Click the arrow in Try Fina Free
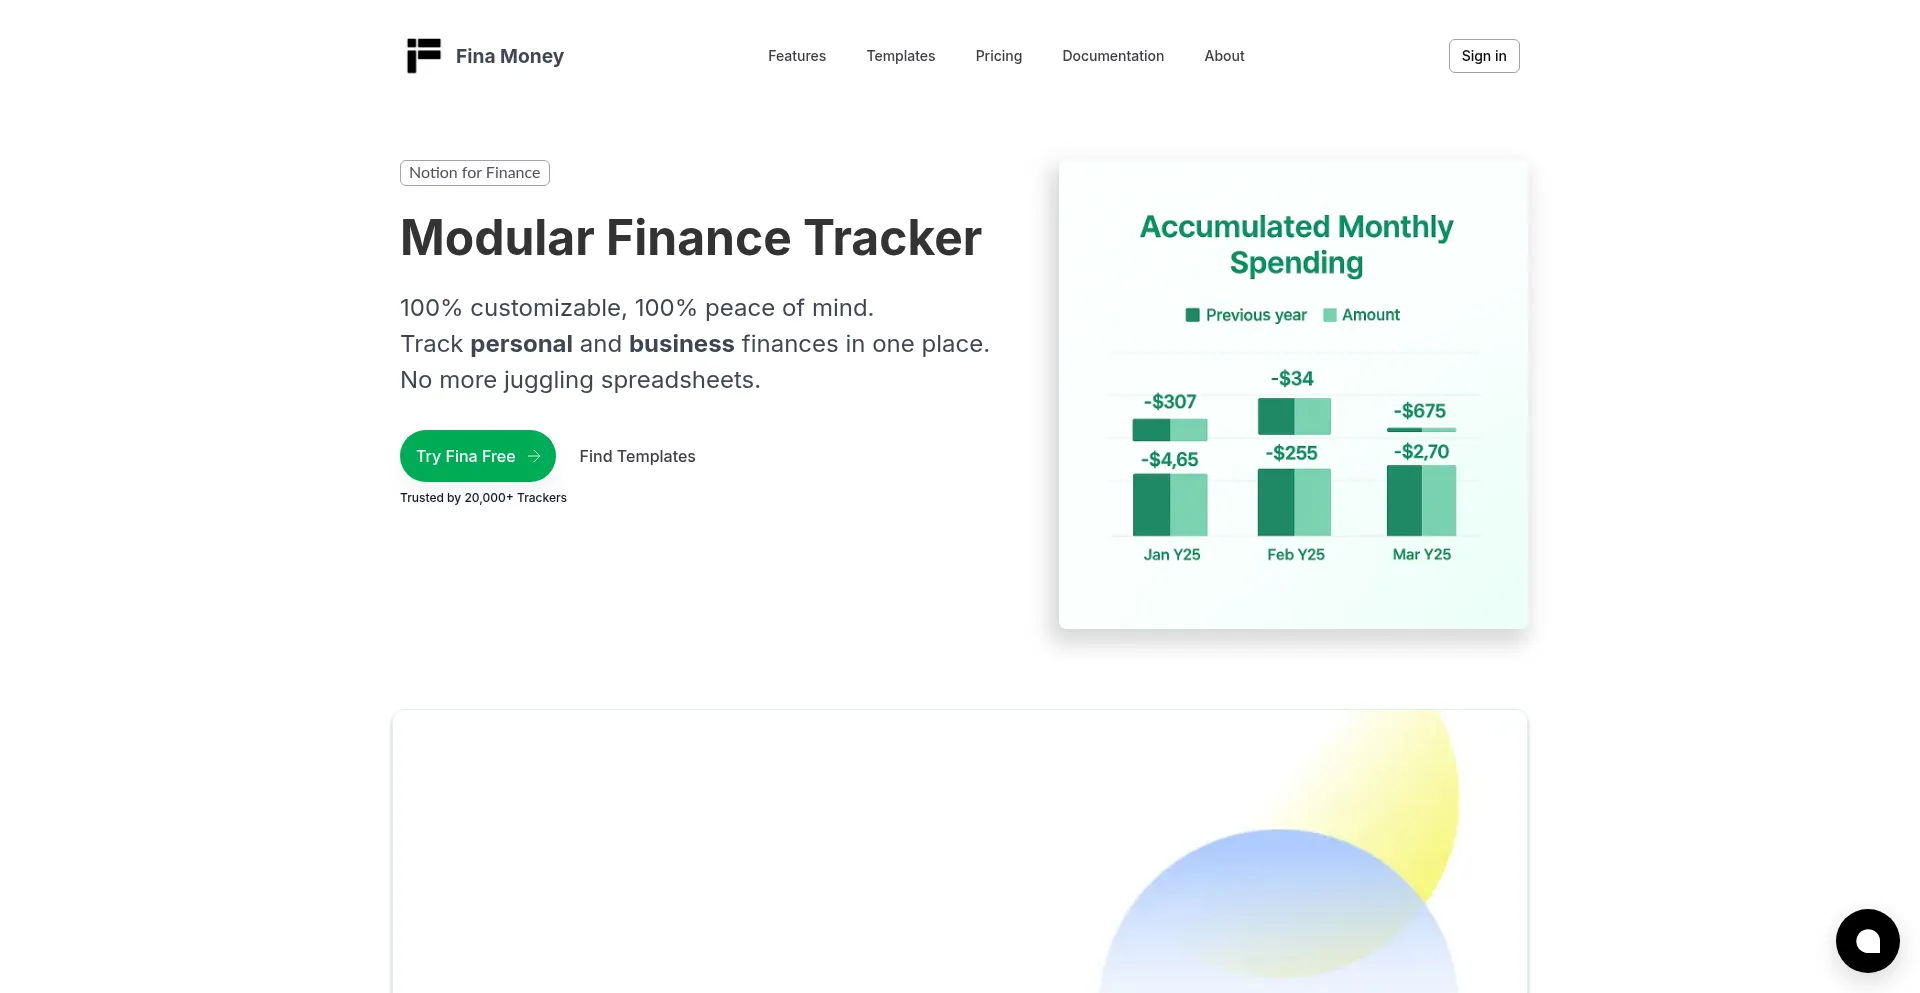Viewport: 1920px width, 993px height. (x=534, y=456)
